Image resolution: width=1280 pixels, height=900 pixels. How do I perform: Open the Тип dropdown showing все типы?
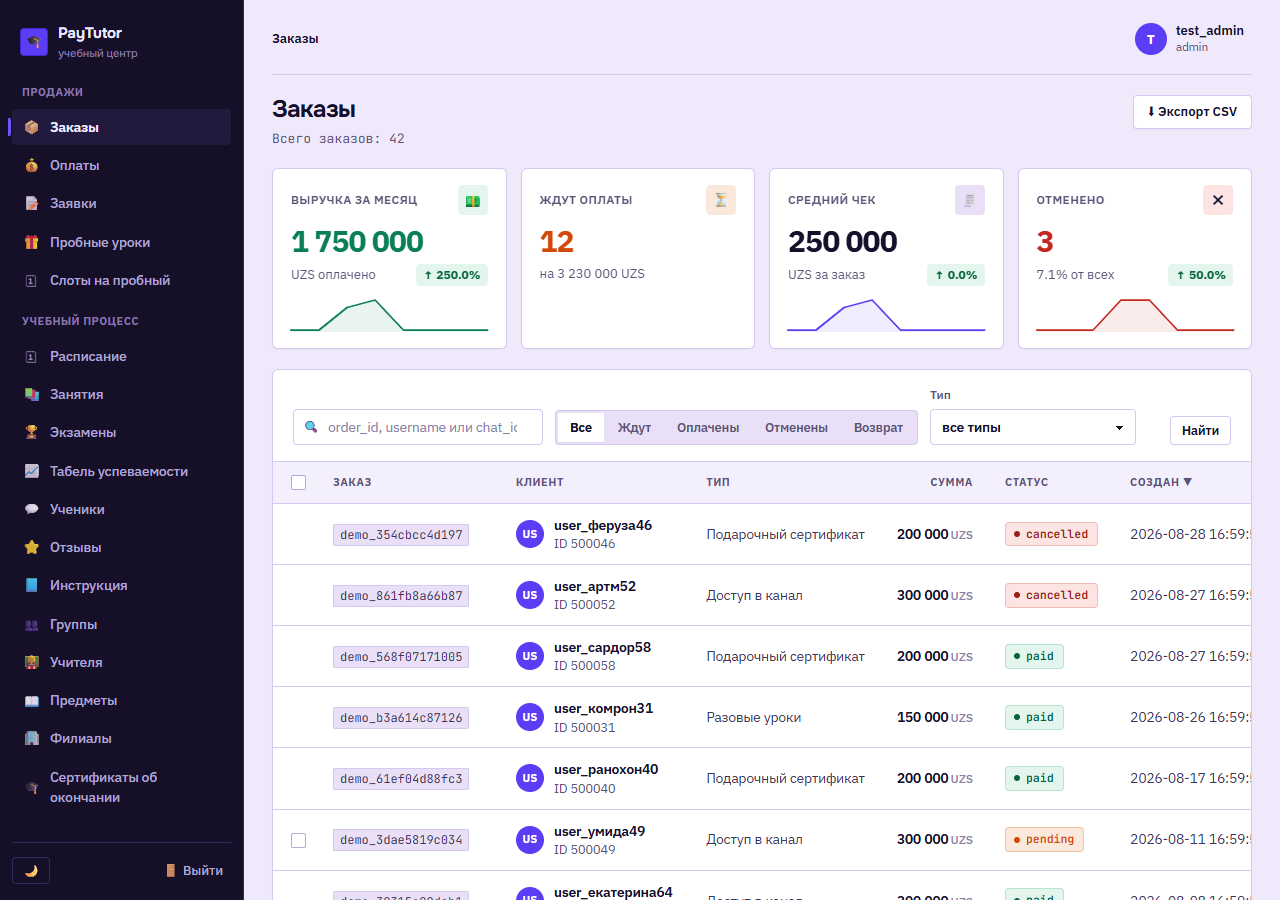[x=1033, y=427]
